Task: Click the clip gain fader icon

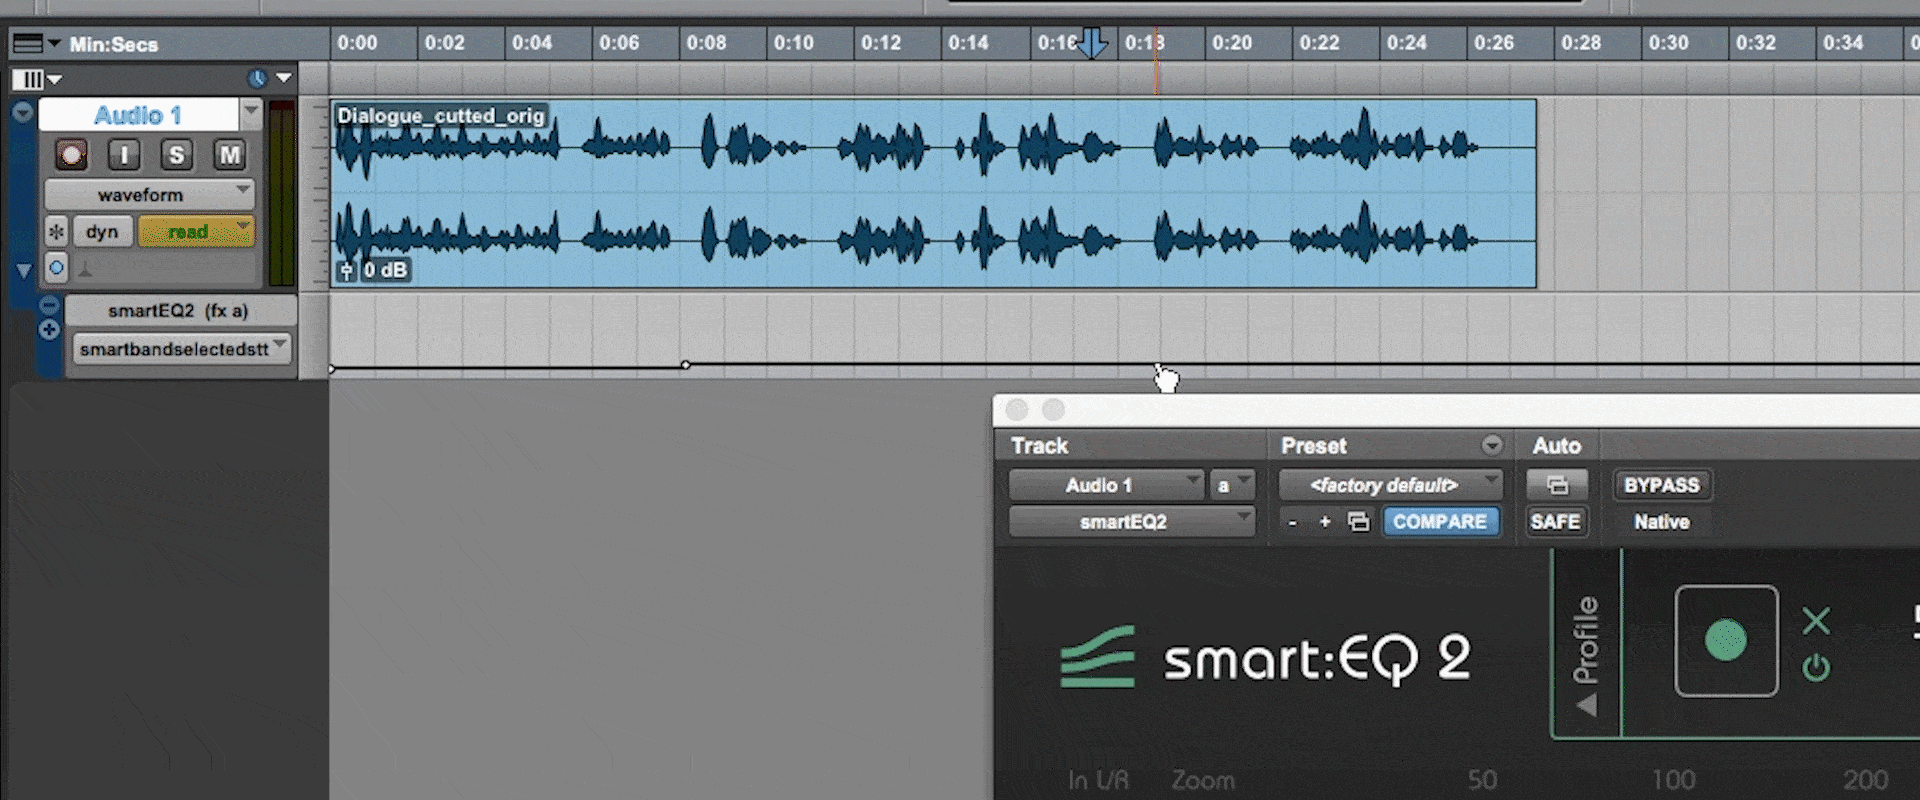Action: [x=346, y=270]
